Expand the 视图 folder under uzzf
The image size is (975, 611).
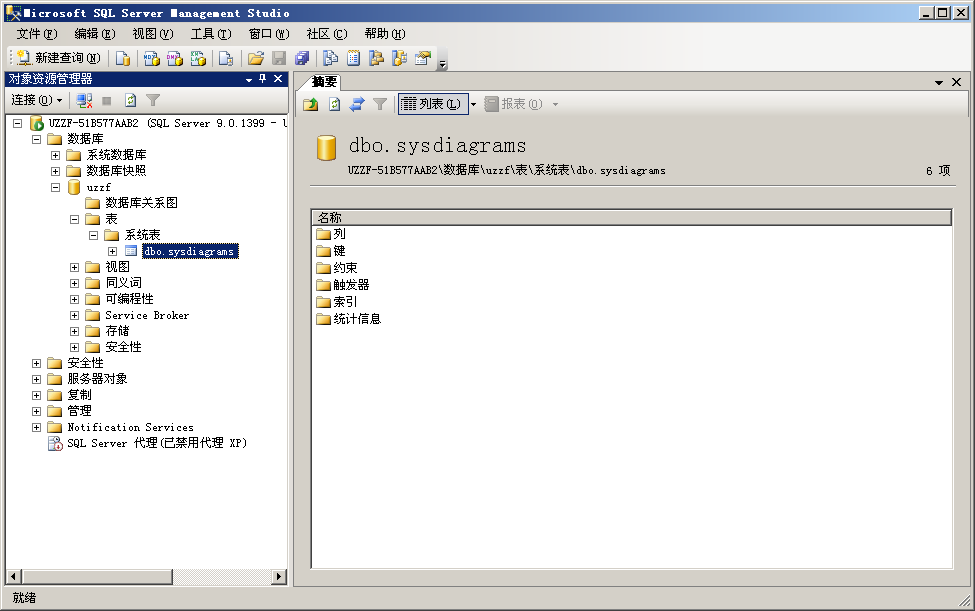click(75, 267)
